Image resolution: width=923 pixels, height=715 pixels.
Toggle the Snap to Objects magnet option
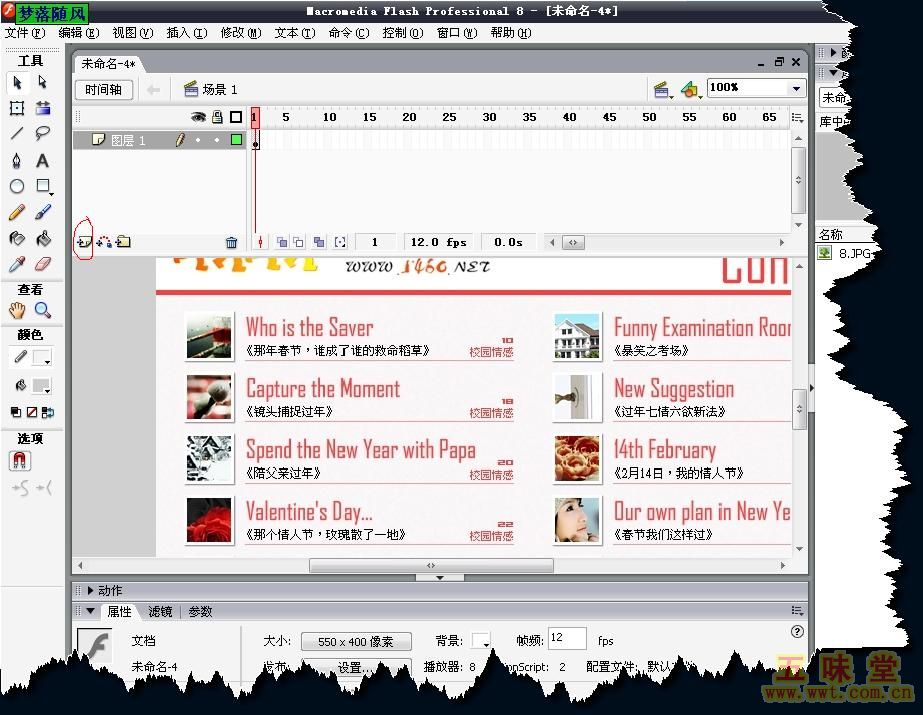(x=20, y=461)
